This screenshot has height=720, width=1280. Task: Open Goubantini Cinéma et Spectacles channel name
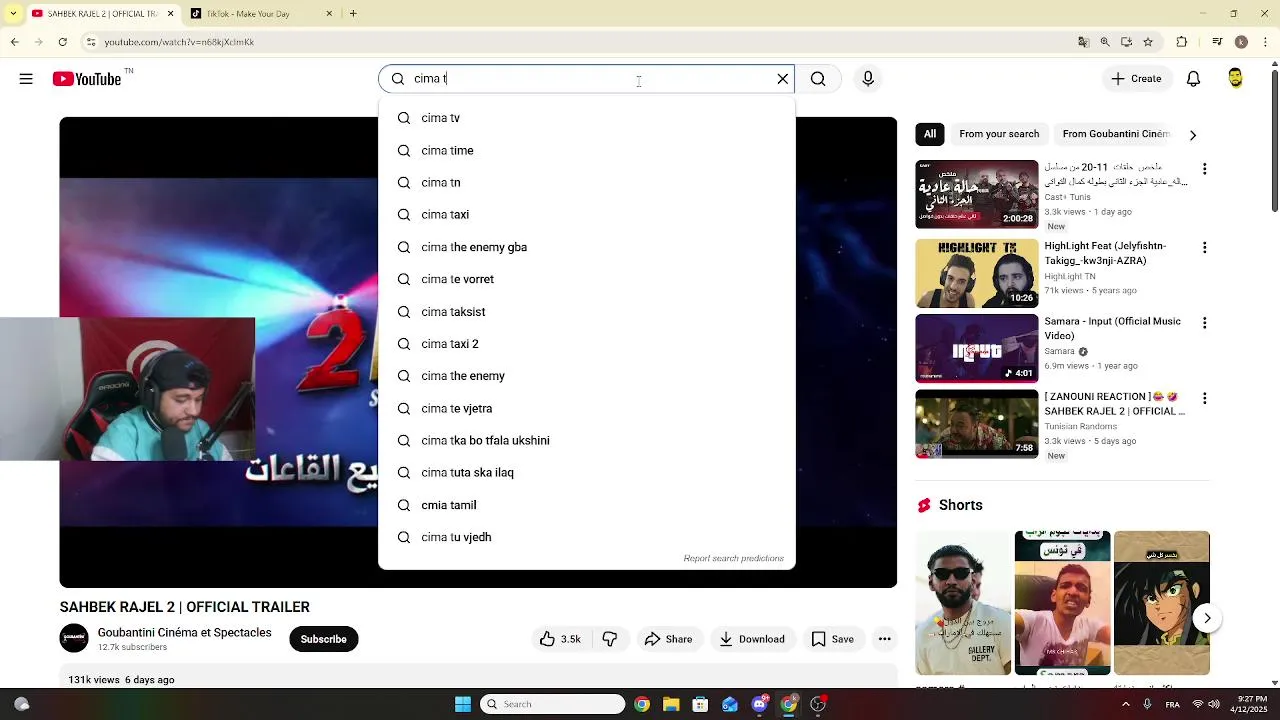(185, 633)
